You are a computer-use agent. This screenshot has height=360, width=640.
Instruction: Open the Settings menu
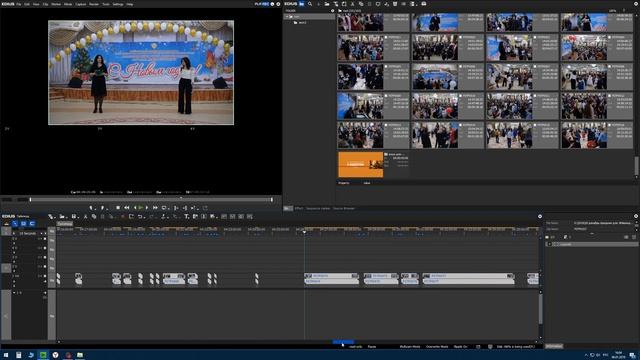click(x=118, y=4)
